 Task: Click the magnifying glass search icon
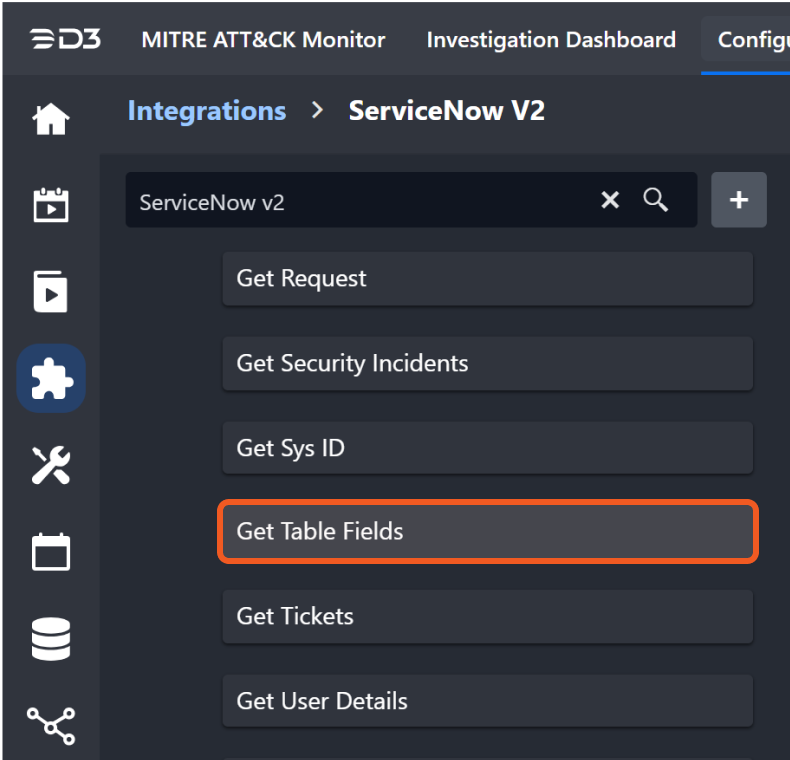[656, 200]
